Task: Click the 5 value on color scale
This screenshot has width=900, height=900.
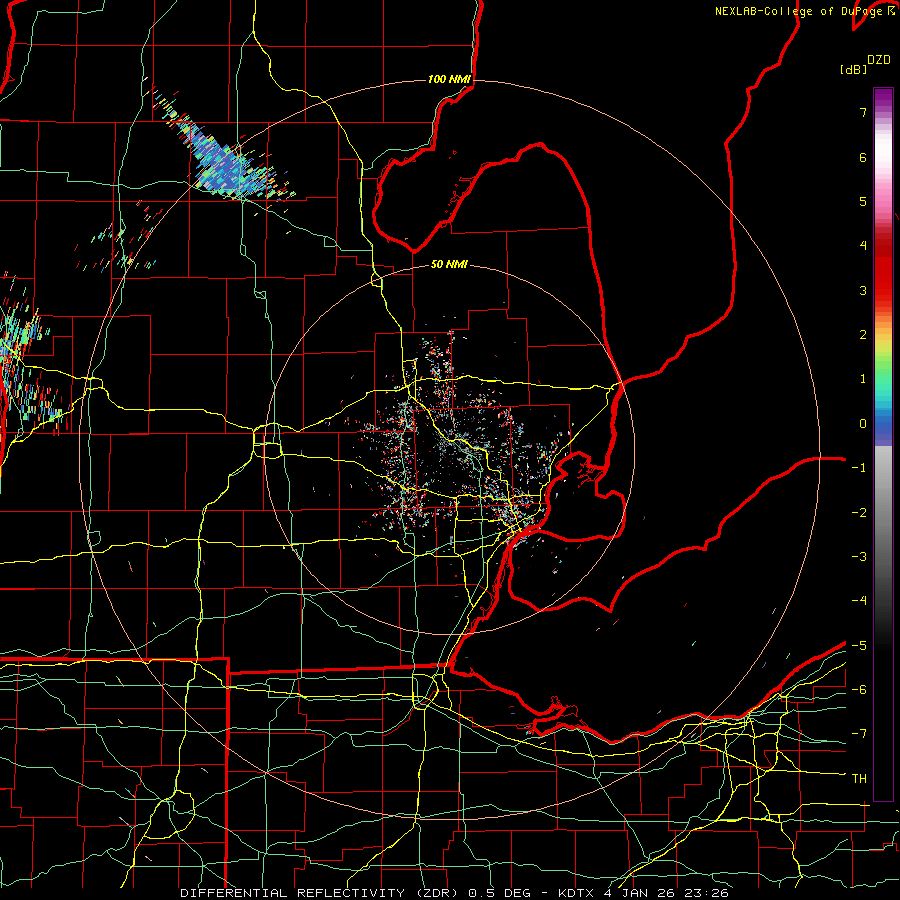Action: [863, 201]
